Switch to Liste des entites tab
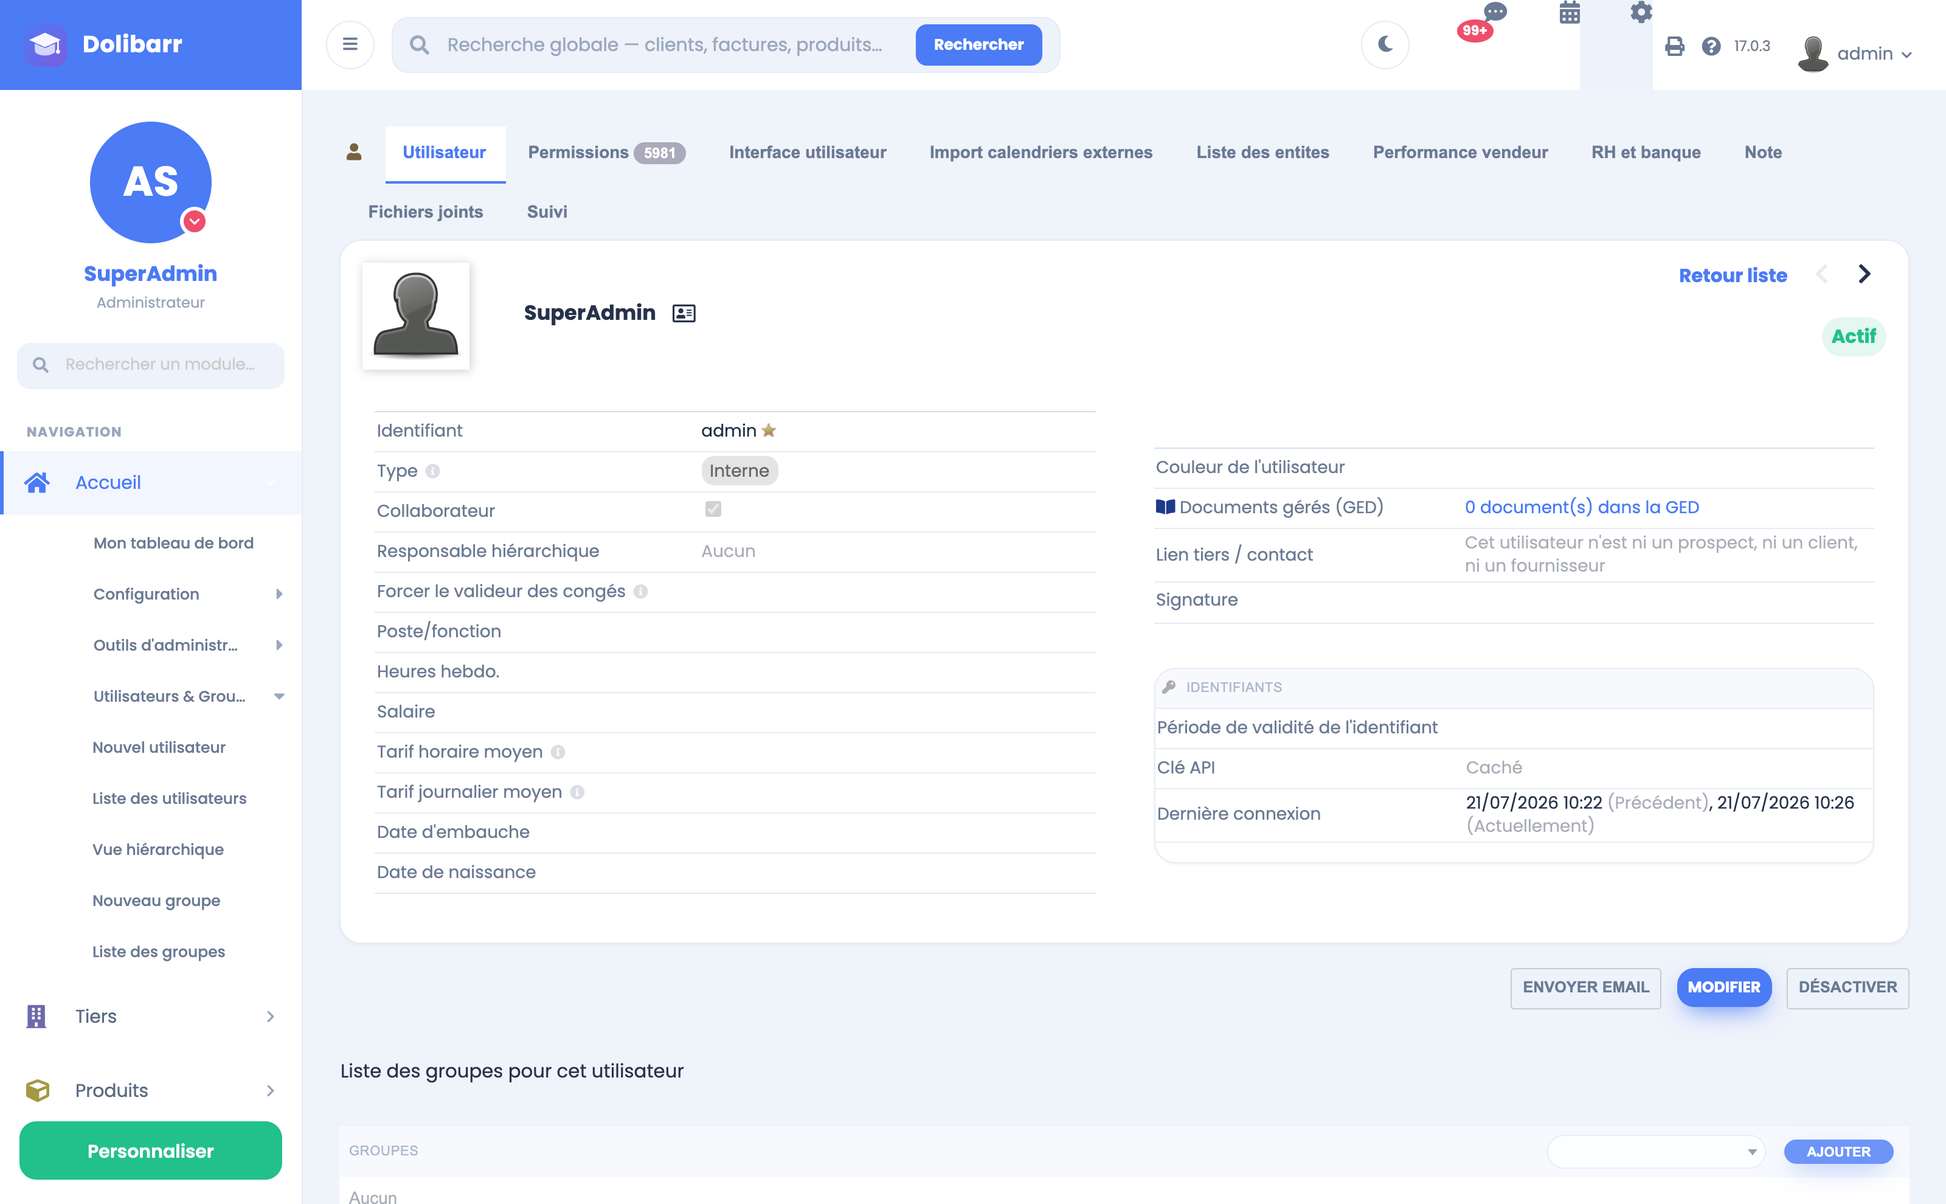1946x1204 pixels. (x=1262, y=152)
